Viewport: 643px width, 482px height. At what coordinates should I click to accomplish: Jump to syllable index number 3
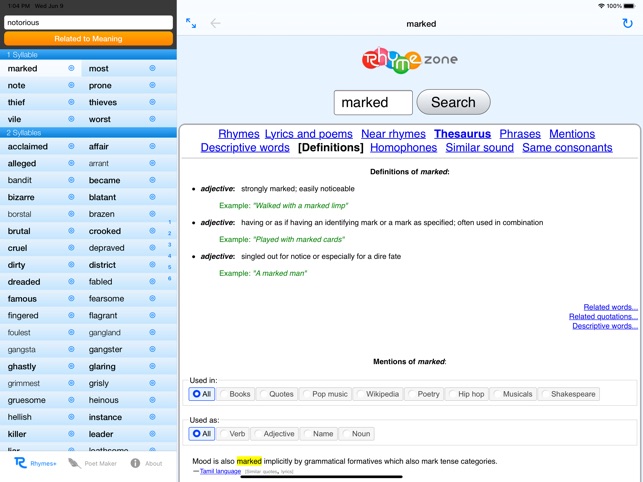(170, 245)
